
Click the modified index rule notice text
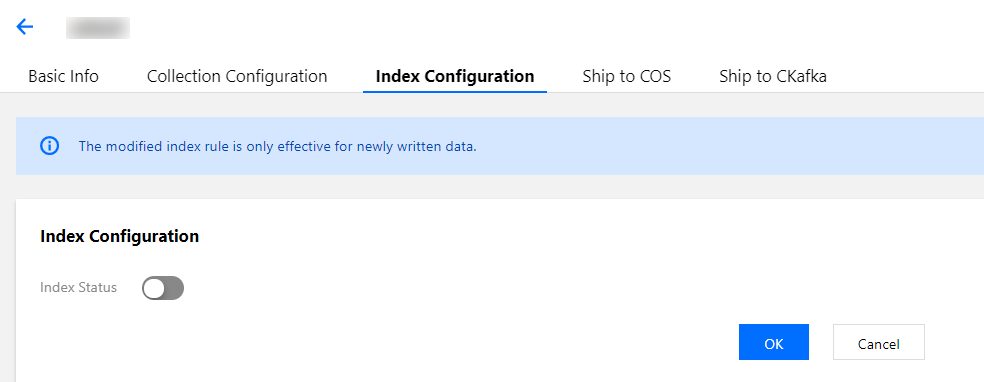point(277,147)
